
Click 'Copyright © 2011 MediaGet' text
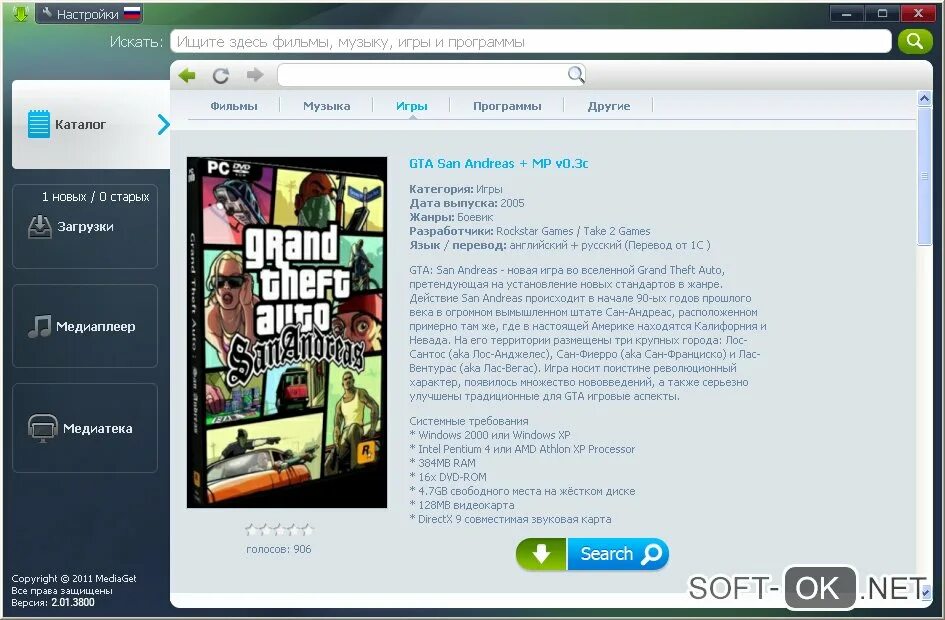(x=74, y=578)
